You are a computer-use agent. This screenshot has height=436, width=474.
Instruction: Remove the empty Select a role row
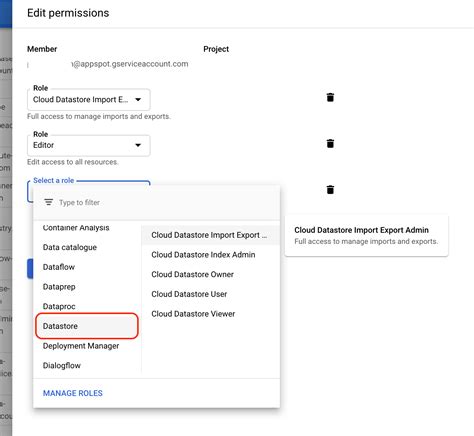pyautogui.click(x=330, y=189)
